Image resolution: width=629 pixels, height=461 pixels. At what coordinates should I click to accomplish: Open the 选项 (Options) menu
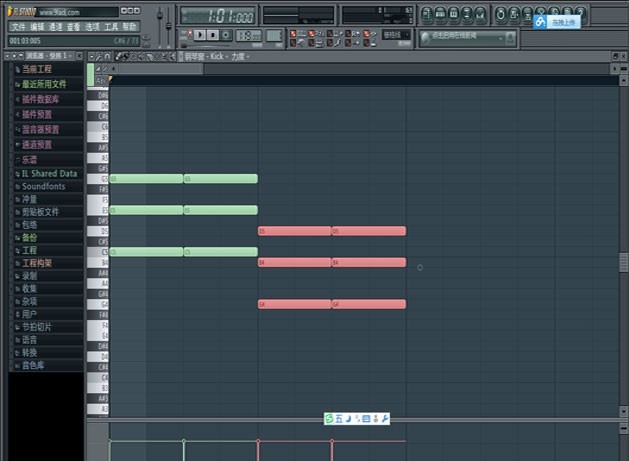coord(92,27)
